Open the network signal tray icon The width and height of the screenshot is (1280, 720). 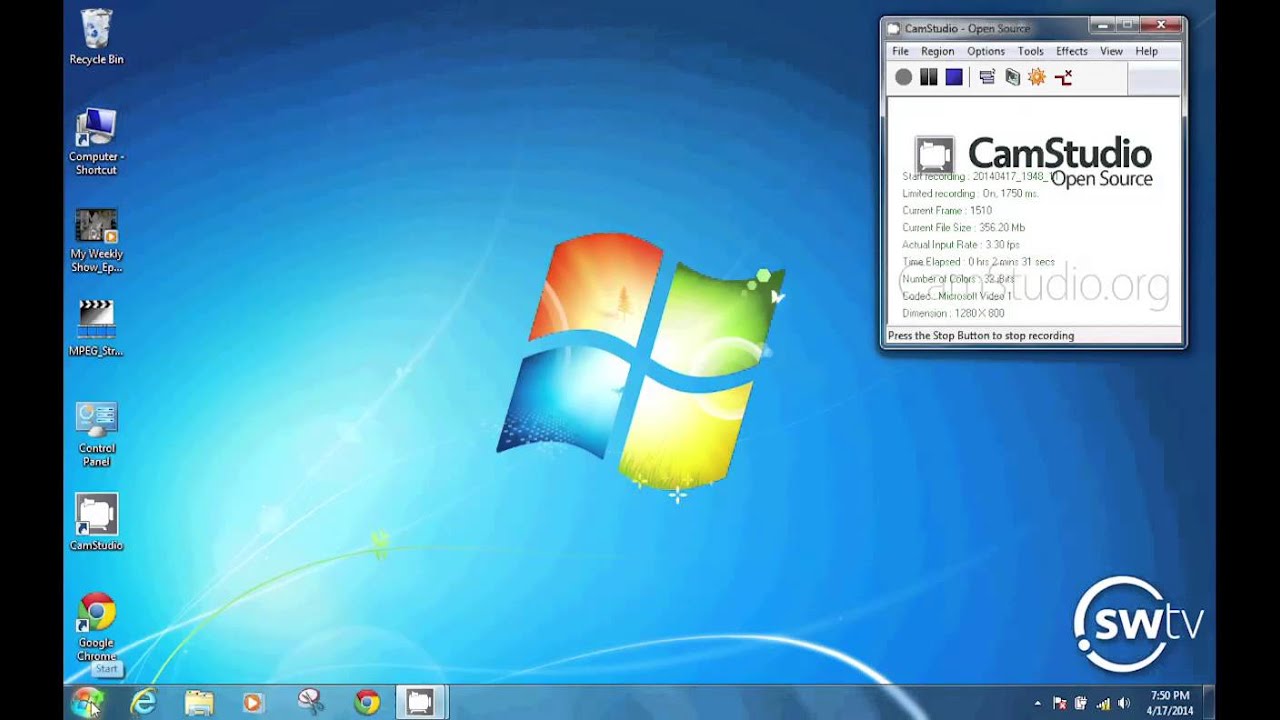pyautogui.click(x=1103, y=704)
